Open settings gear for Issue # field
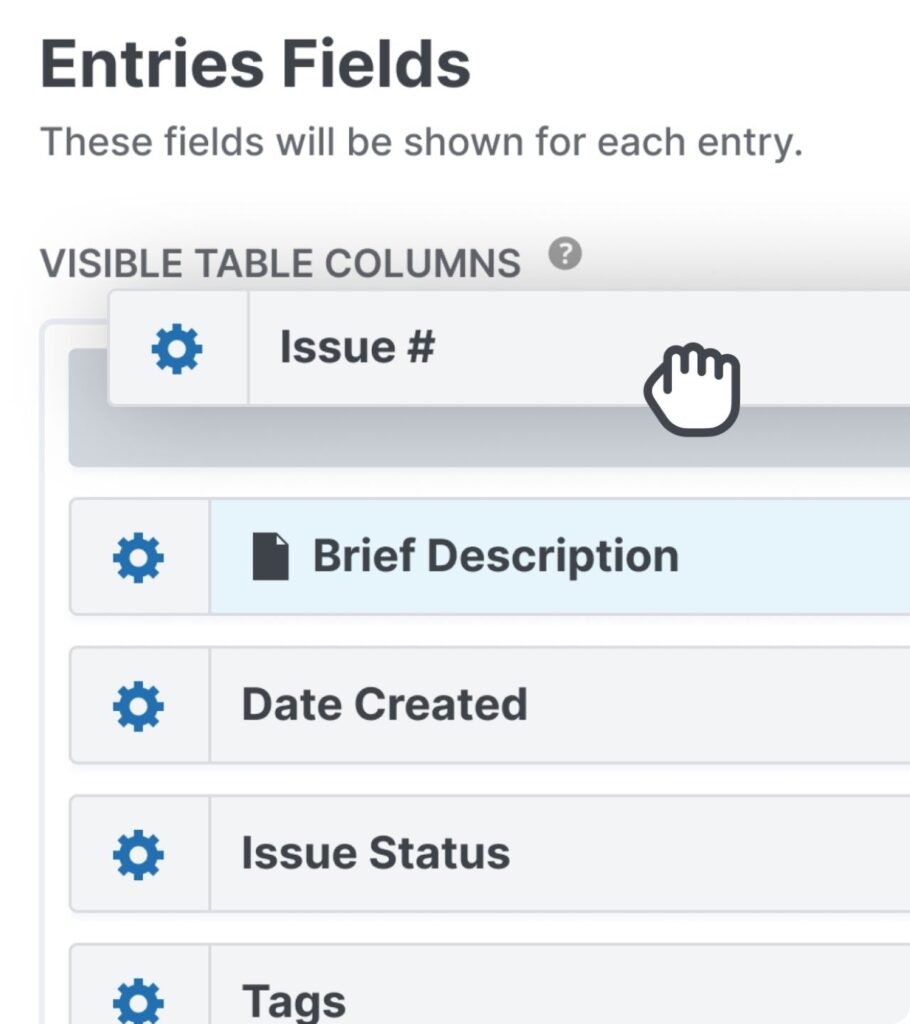The height and width of the screenshot is (1024, 910). (x=177, y=349)
